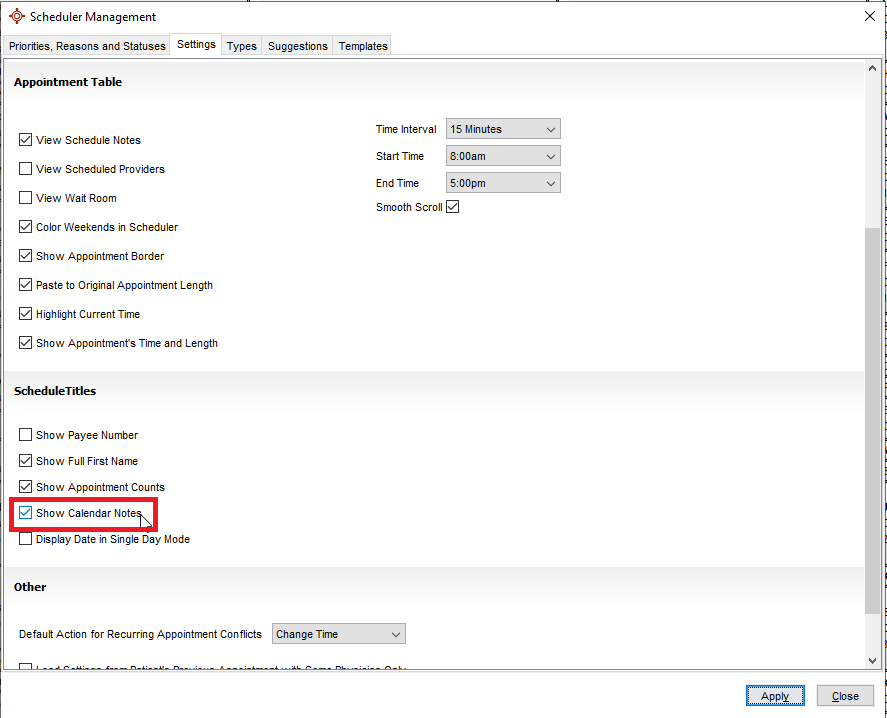Click the Scheduler Management app icon
The width and height of the screenshot is (887, 718).
coord(16,17)
